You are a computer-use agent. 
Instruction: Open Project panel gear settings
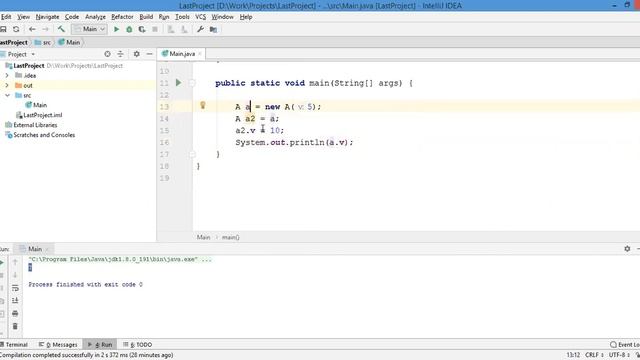[x=136, y=54]
